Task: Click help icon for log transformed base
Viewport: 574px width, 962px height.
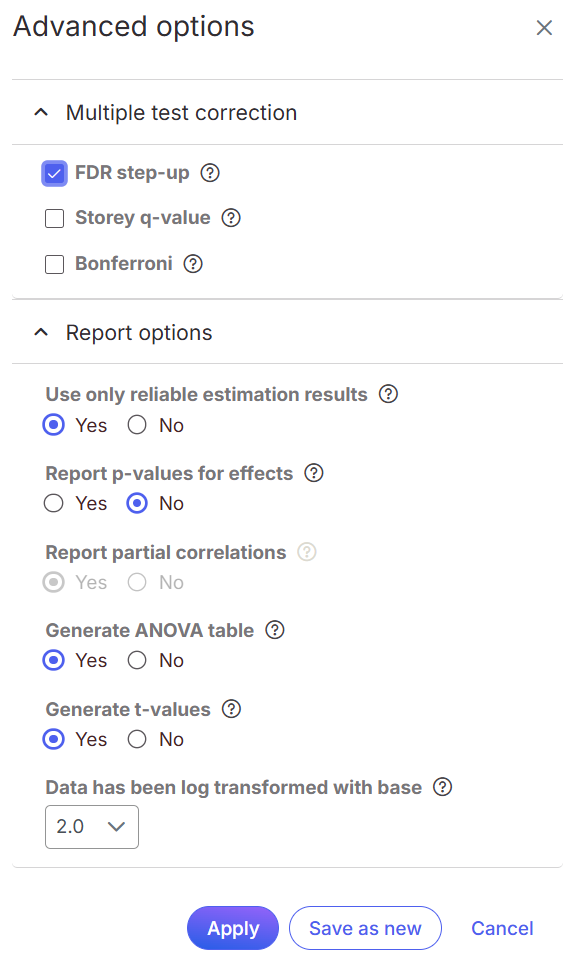Action: [442, 787]
